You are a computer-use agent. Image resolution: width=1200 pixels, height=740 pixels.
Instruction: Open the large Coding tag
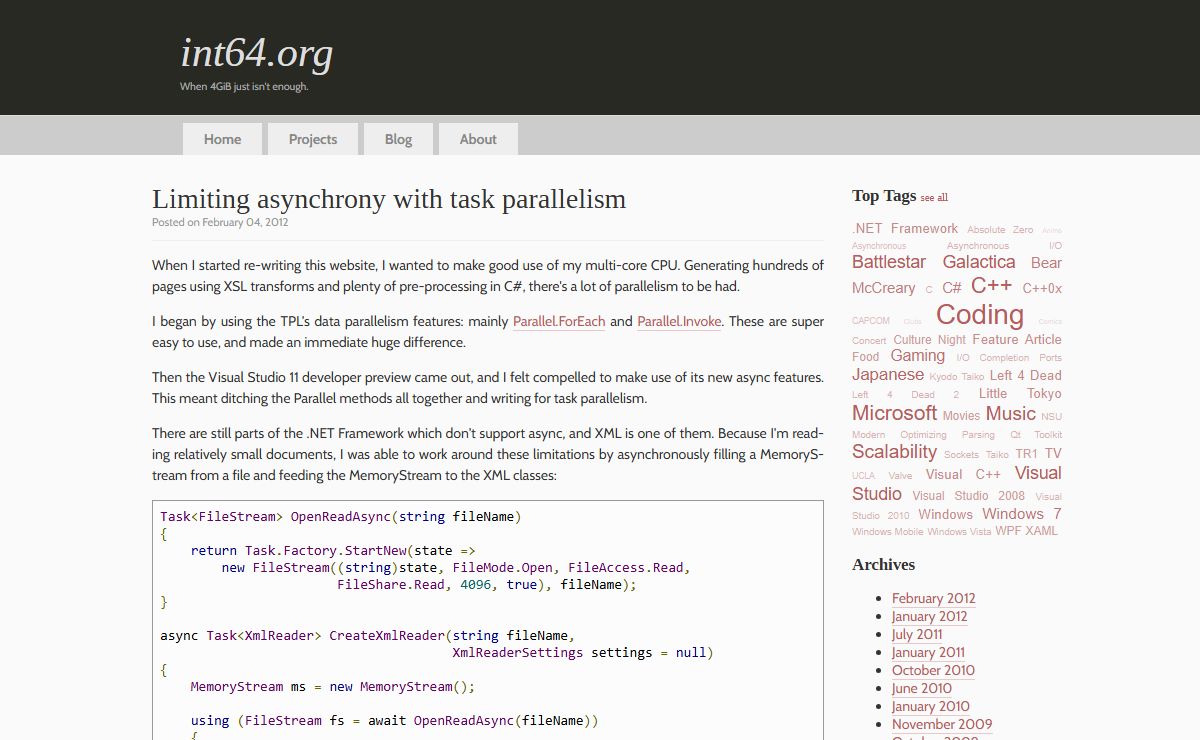tap(980, 314)
